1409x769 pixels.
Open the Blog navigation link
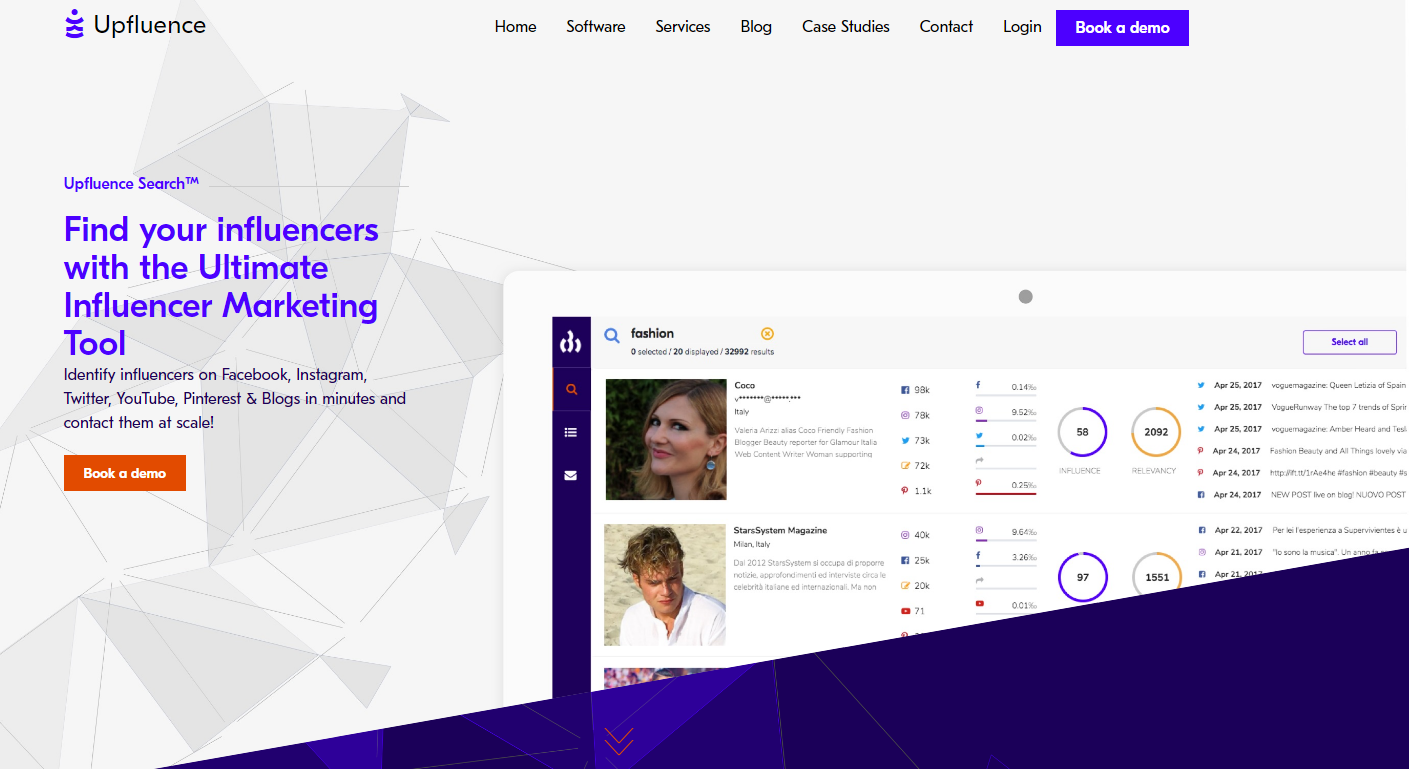[x=756, y=27]
